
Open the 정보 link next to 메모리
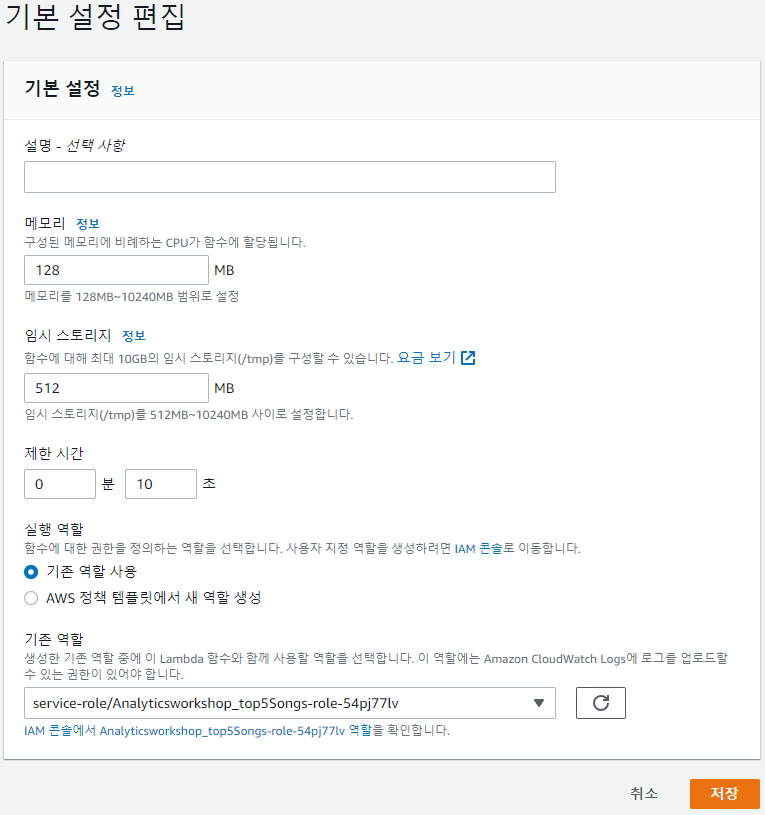pyautogui.click(x=88, y=224)
